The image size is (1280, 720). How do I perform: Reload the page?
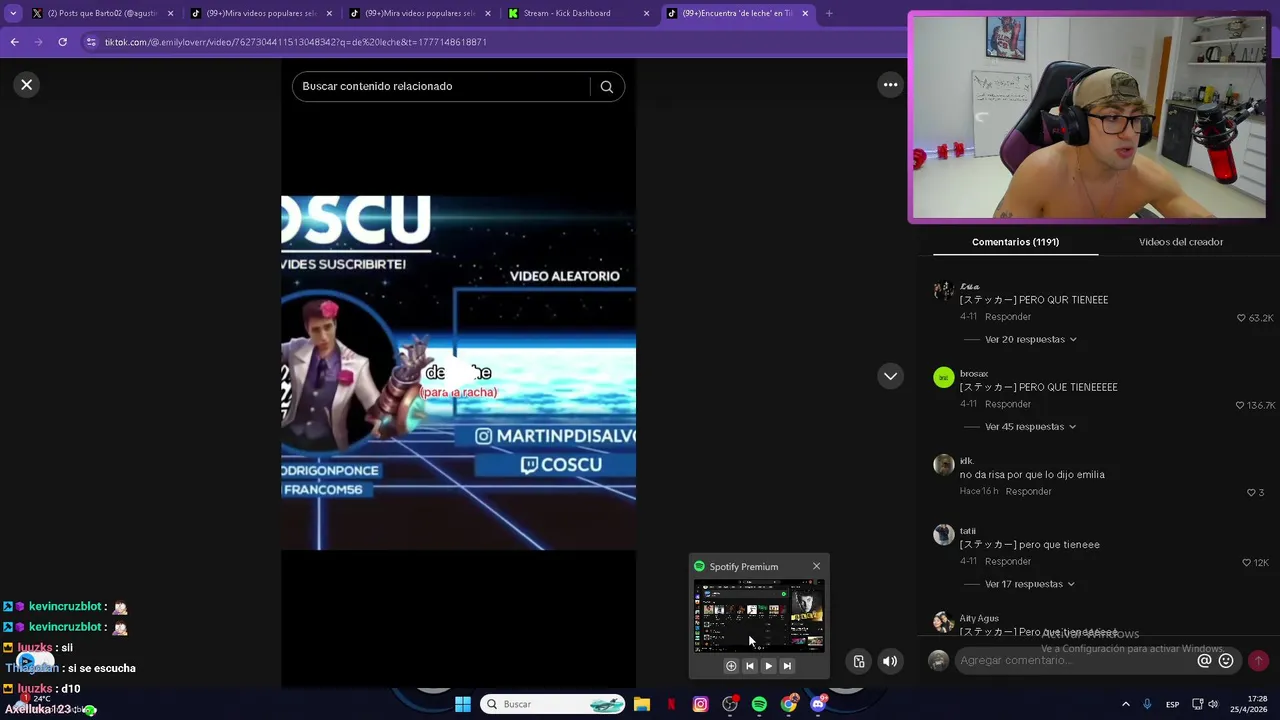62,42
